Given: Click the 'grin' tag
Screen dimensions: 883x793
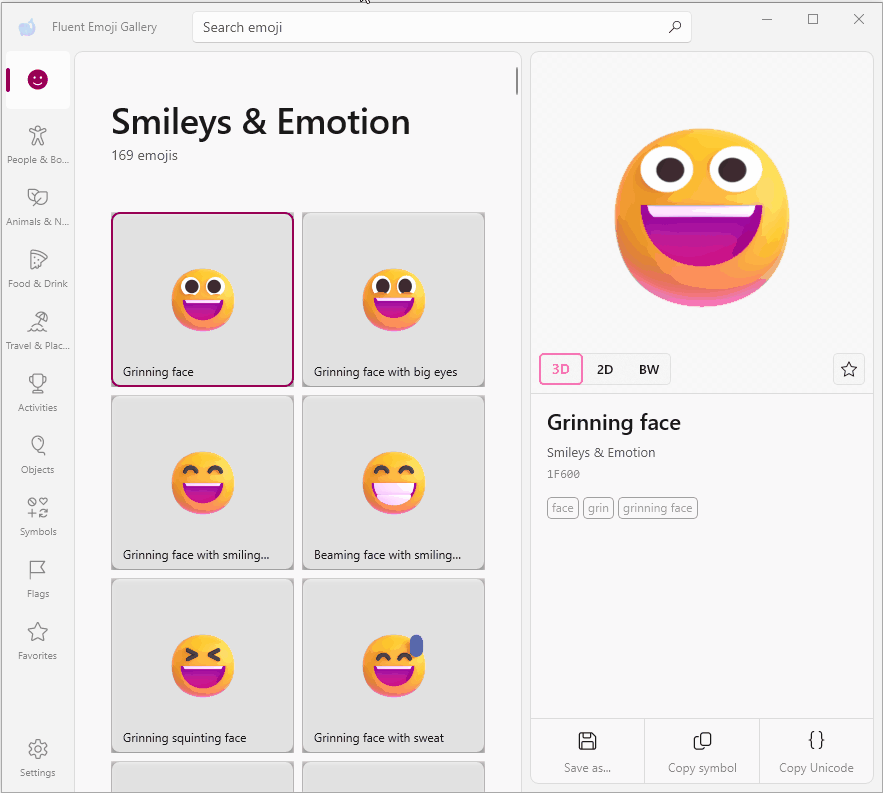Looking at the screenshot, I should [x=598, y=508].
